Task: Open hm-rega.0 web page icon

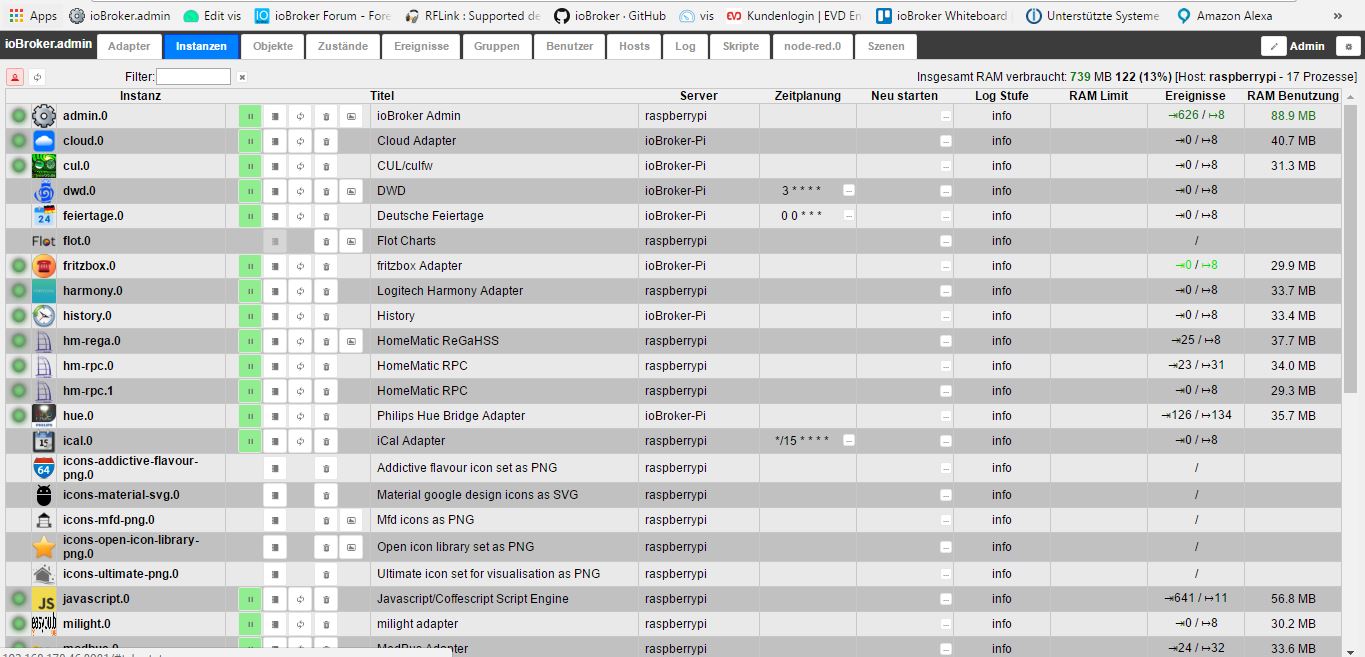Action: point(351,341)
